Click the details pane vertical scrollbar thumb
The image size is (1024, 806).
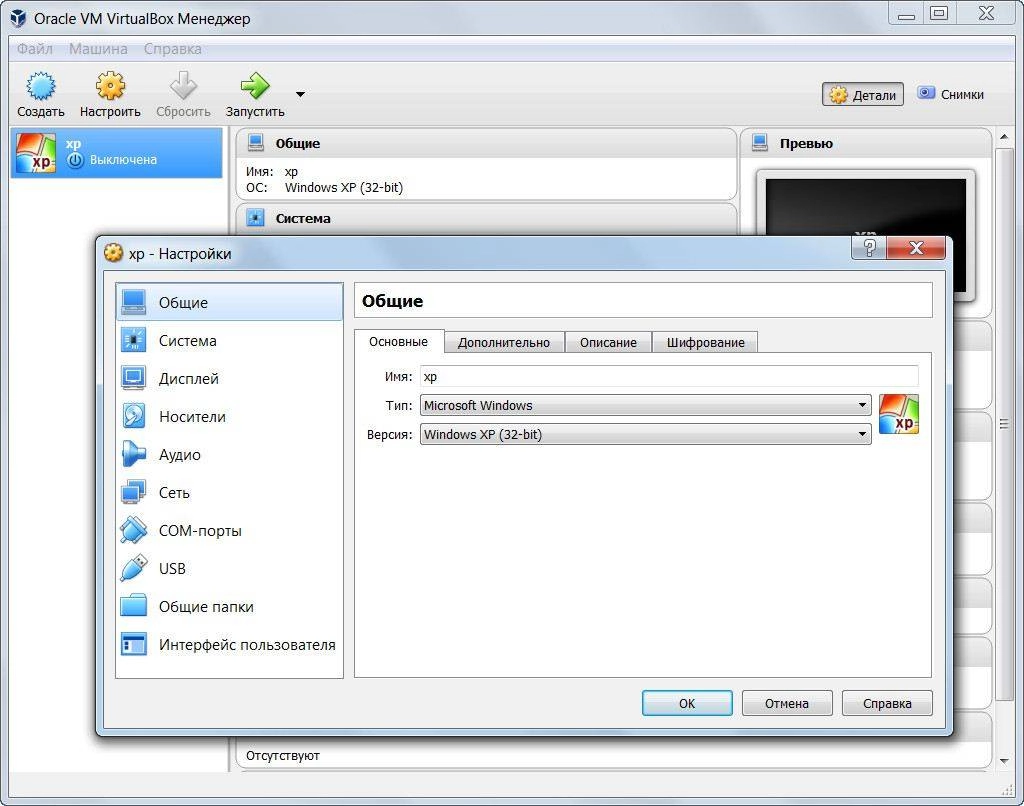(x=1004, y=425)
